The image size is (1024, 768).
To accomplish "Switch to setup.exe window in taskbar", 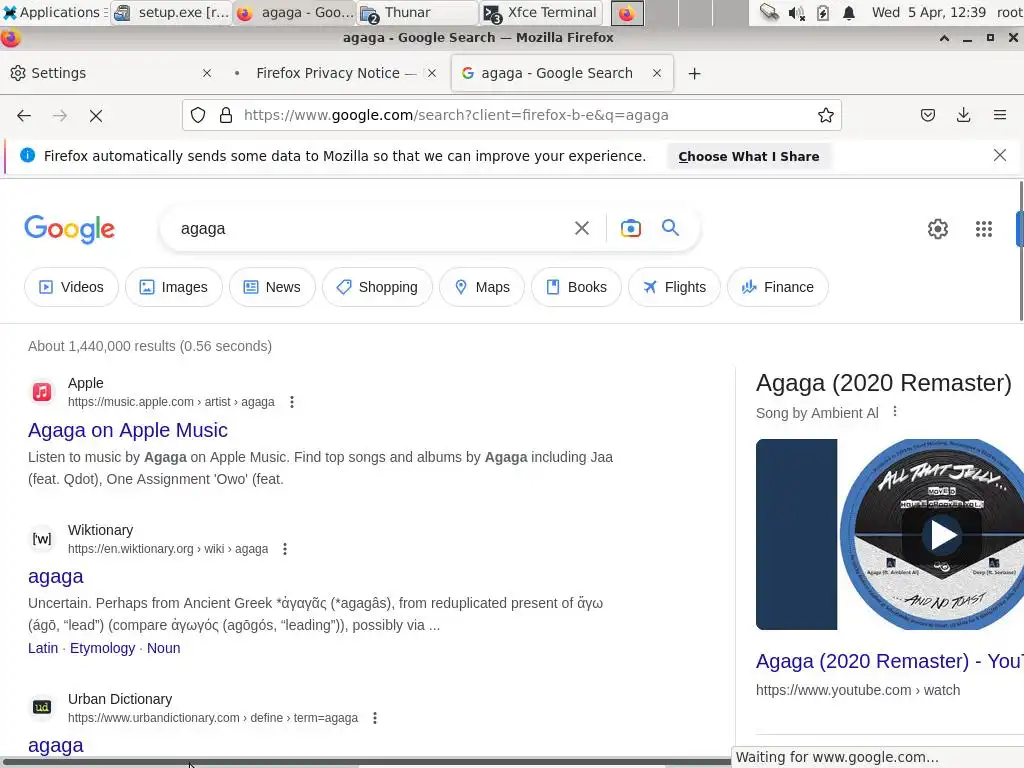I will (x=170, y=13).
